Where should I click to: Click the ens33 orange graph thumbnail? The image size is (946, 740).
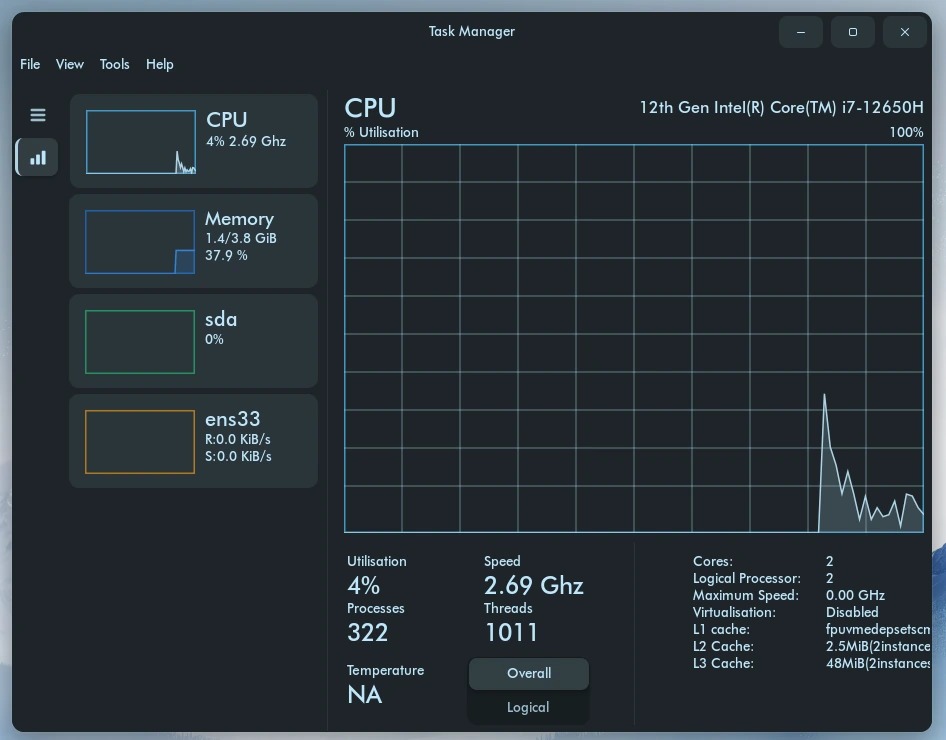coord(140,442)
